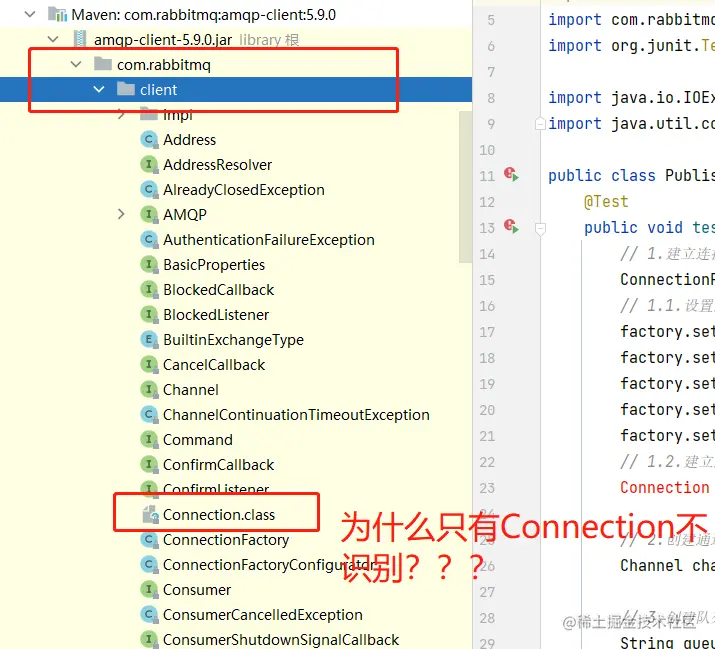
Task: Select ConsumerCancelledException in the tree
Action: [263, 615]
